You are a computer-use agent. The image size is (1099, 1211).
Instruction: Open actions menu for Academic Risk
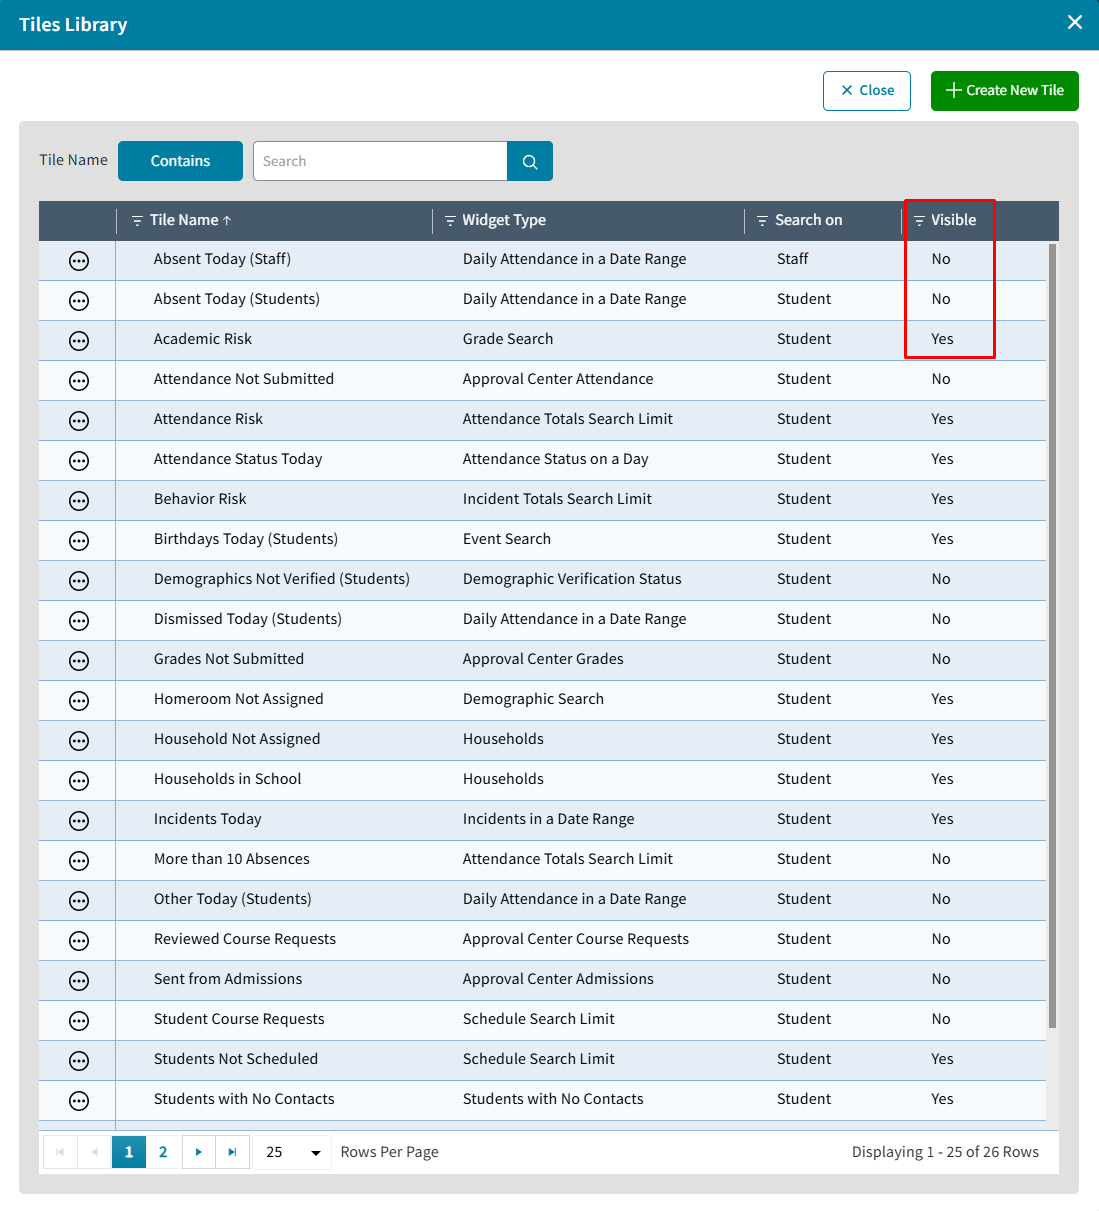pos(79,341)
